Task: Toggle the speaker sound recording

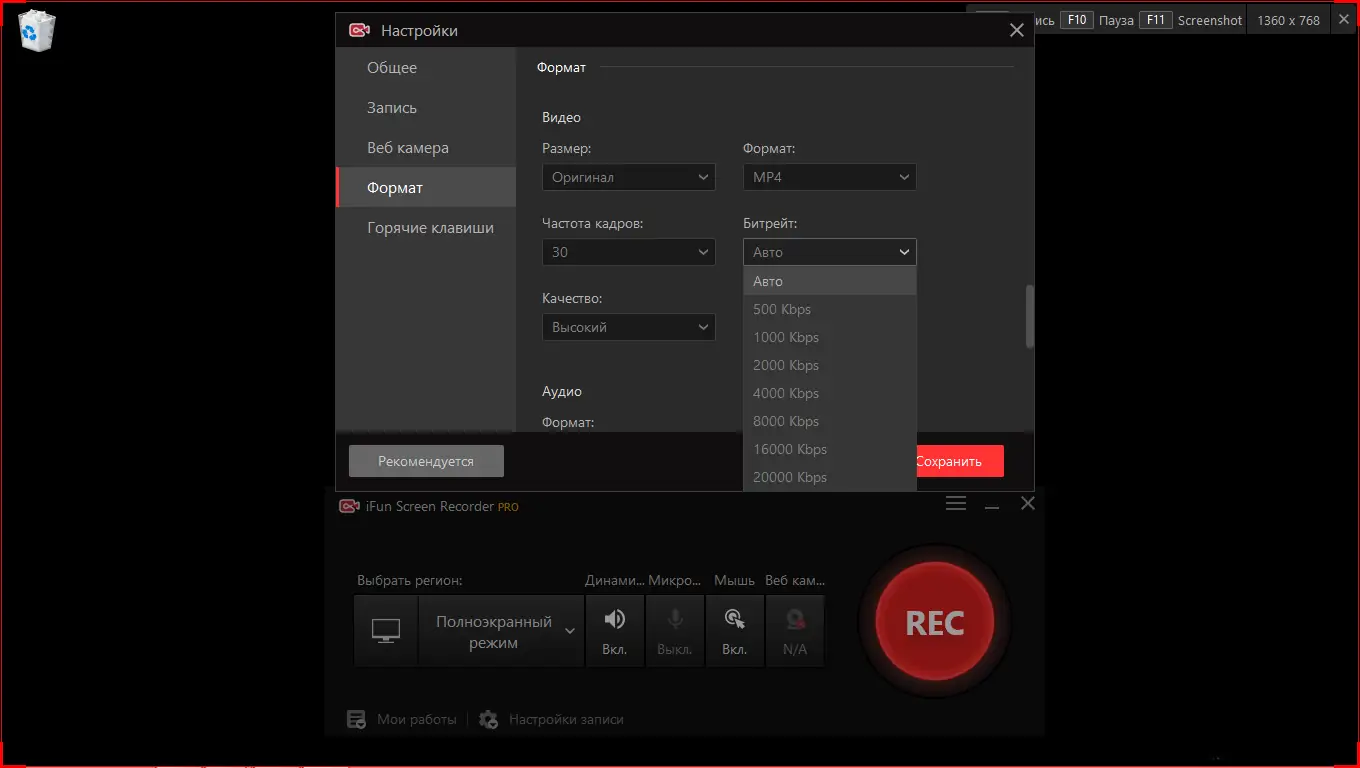Action: tap(614, 630)
